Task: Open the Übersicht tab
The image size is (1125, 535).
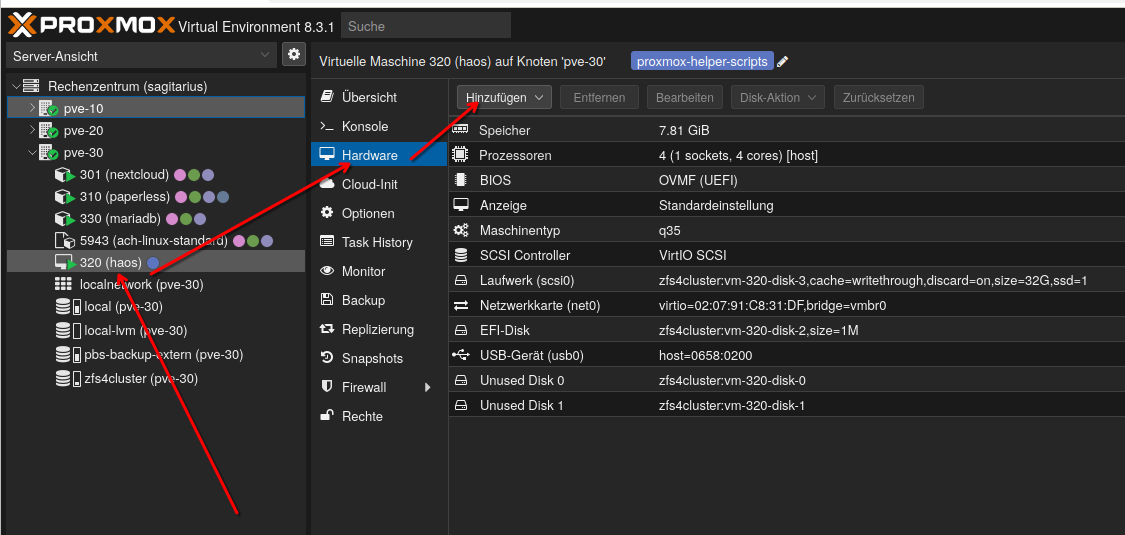Action: click(x=379, y=97)
